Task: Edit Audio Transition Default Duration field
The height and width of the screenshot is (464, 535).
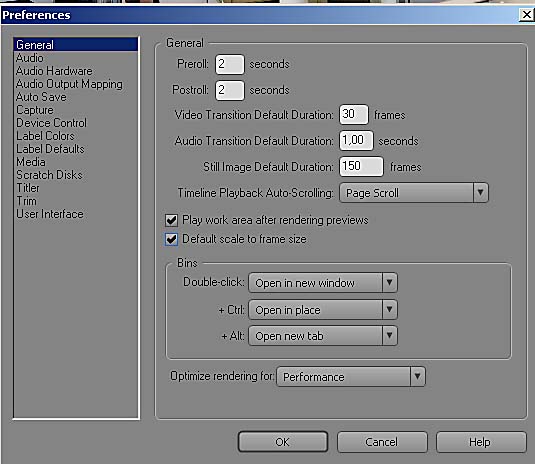Action: click(356, 141)
